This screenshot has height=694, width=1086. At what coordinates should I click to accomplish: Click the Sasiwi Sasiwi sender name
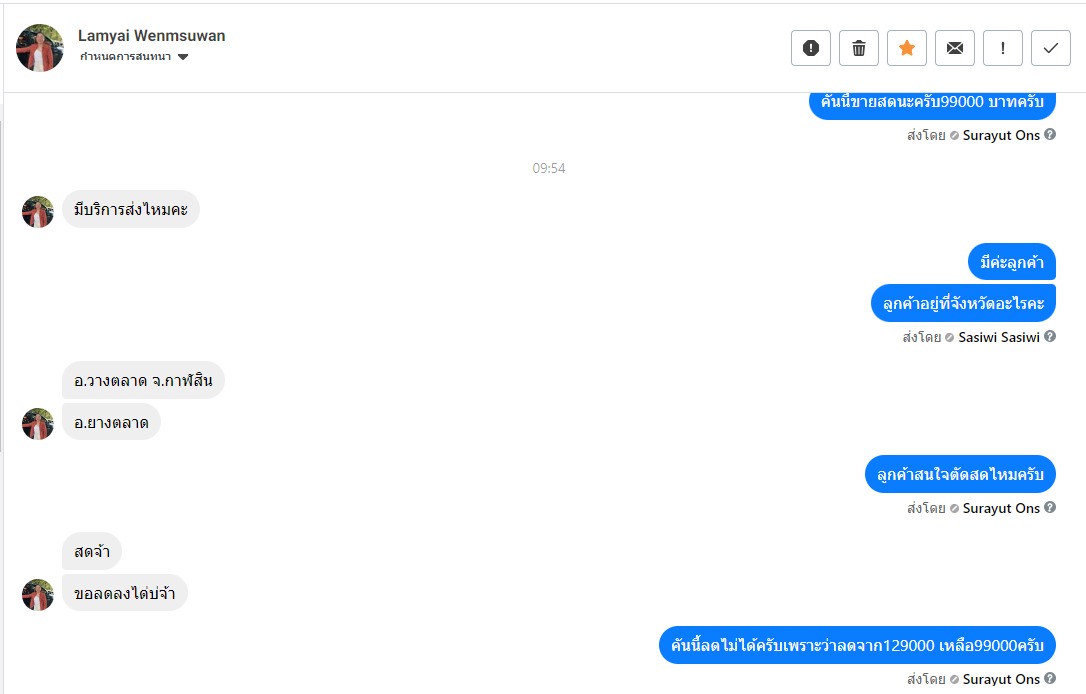point(999,337)
